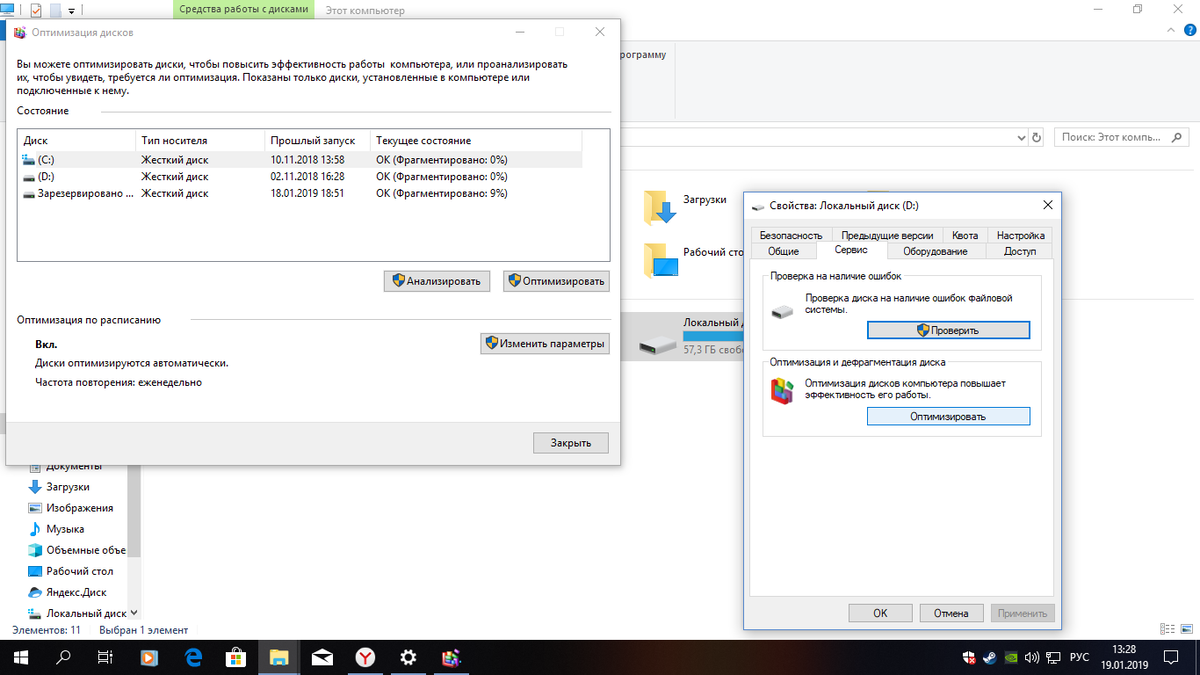Launch Microsoft Edge from taskbar
The height and width of the screenshot is (675, 1200).
tap(194, 657)
